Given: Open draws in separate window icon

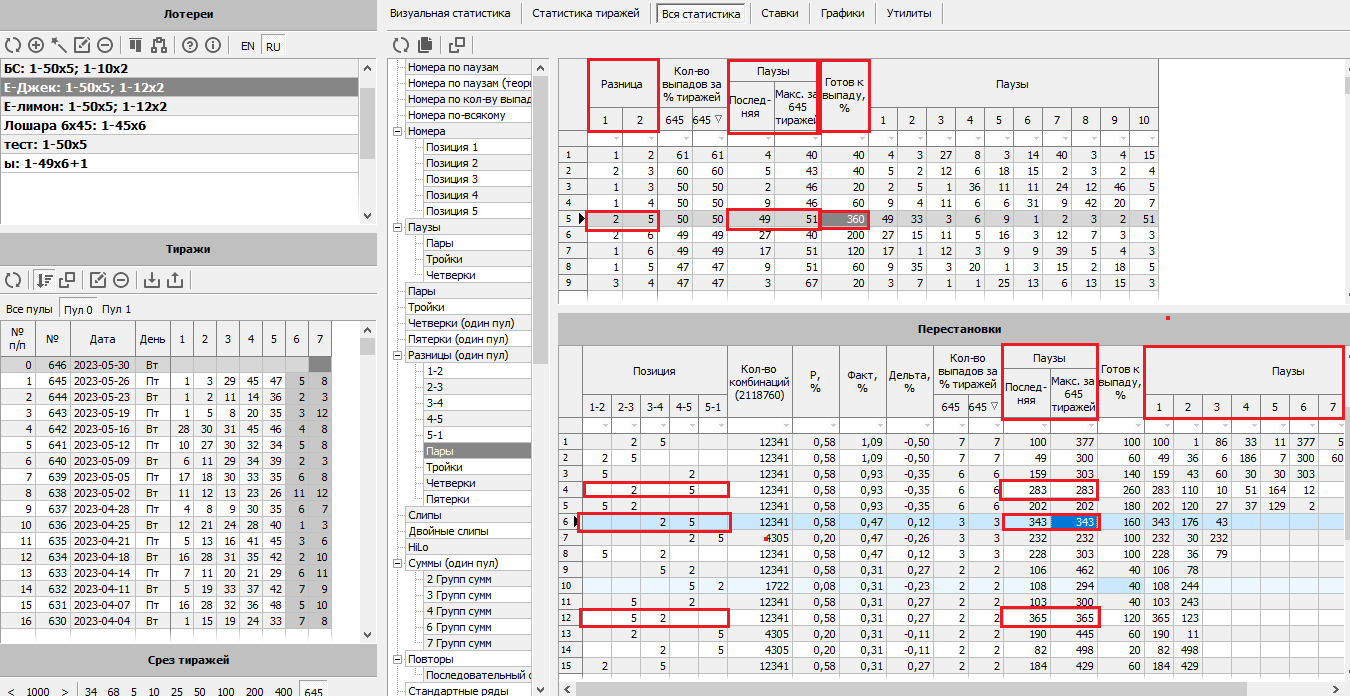Looking at the screenshot, I should click(x=67, y=280).
